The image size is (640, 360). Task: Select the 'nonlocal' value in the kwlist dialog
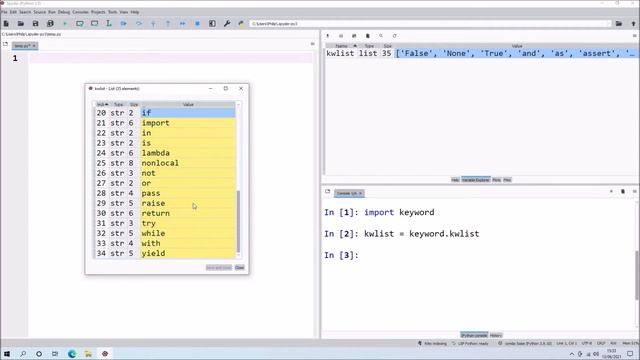(188, 163)
